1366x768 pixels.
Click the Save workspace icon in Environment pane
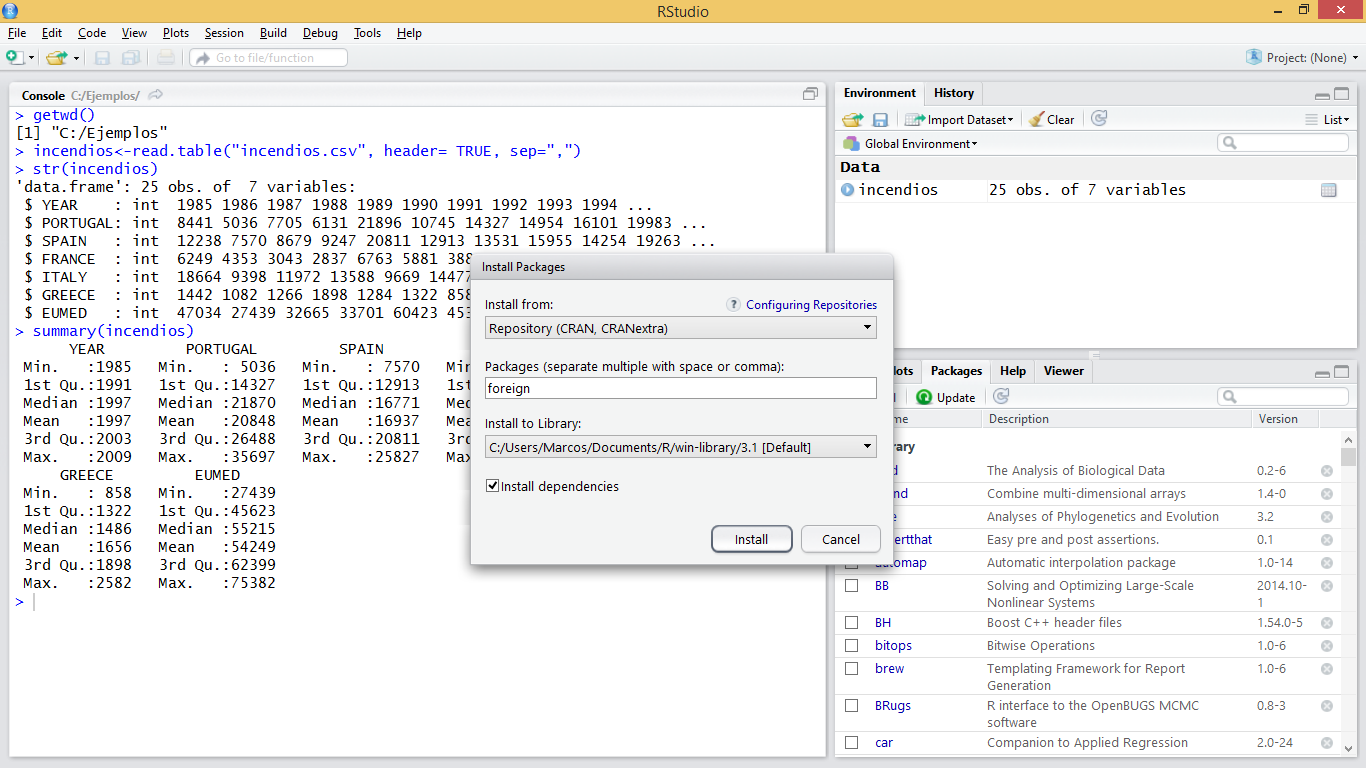click(880, 119)
